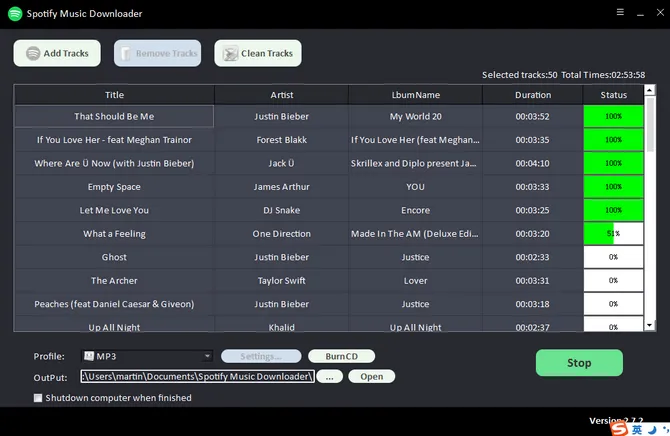Click the Open output folder button
The image size is (670, 436).
372,377
